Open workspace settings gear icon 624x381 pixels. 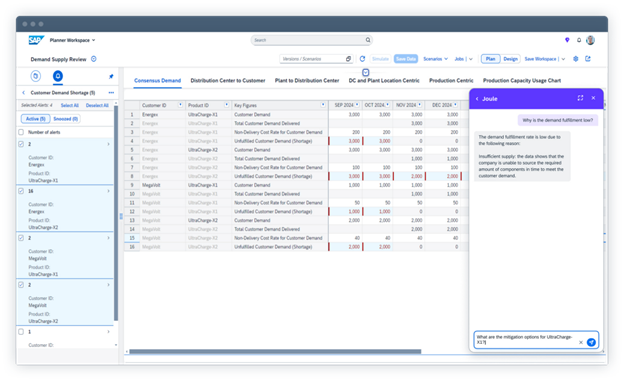point(575,59)
